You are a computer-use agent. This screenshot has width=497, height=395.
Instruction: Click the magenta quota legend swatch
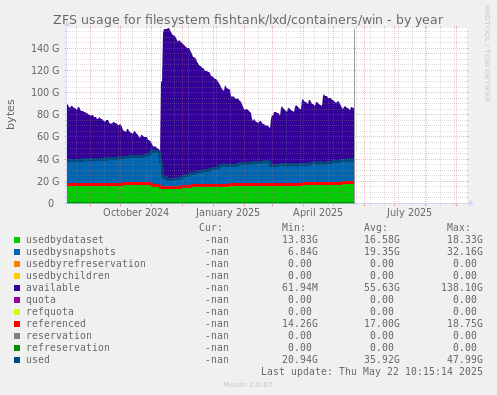tap(17, 300)
